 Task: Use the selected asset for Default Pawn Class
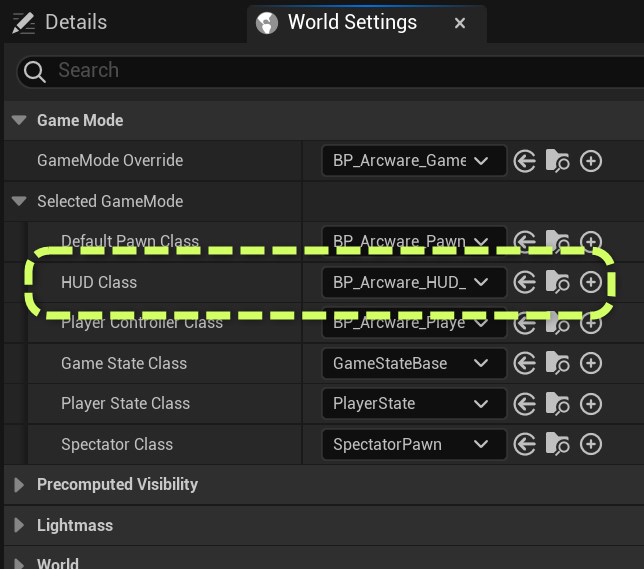click(x=525, y=242)
